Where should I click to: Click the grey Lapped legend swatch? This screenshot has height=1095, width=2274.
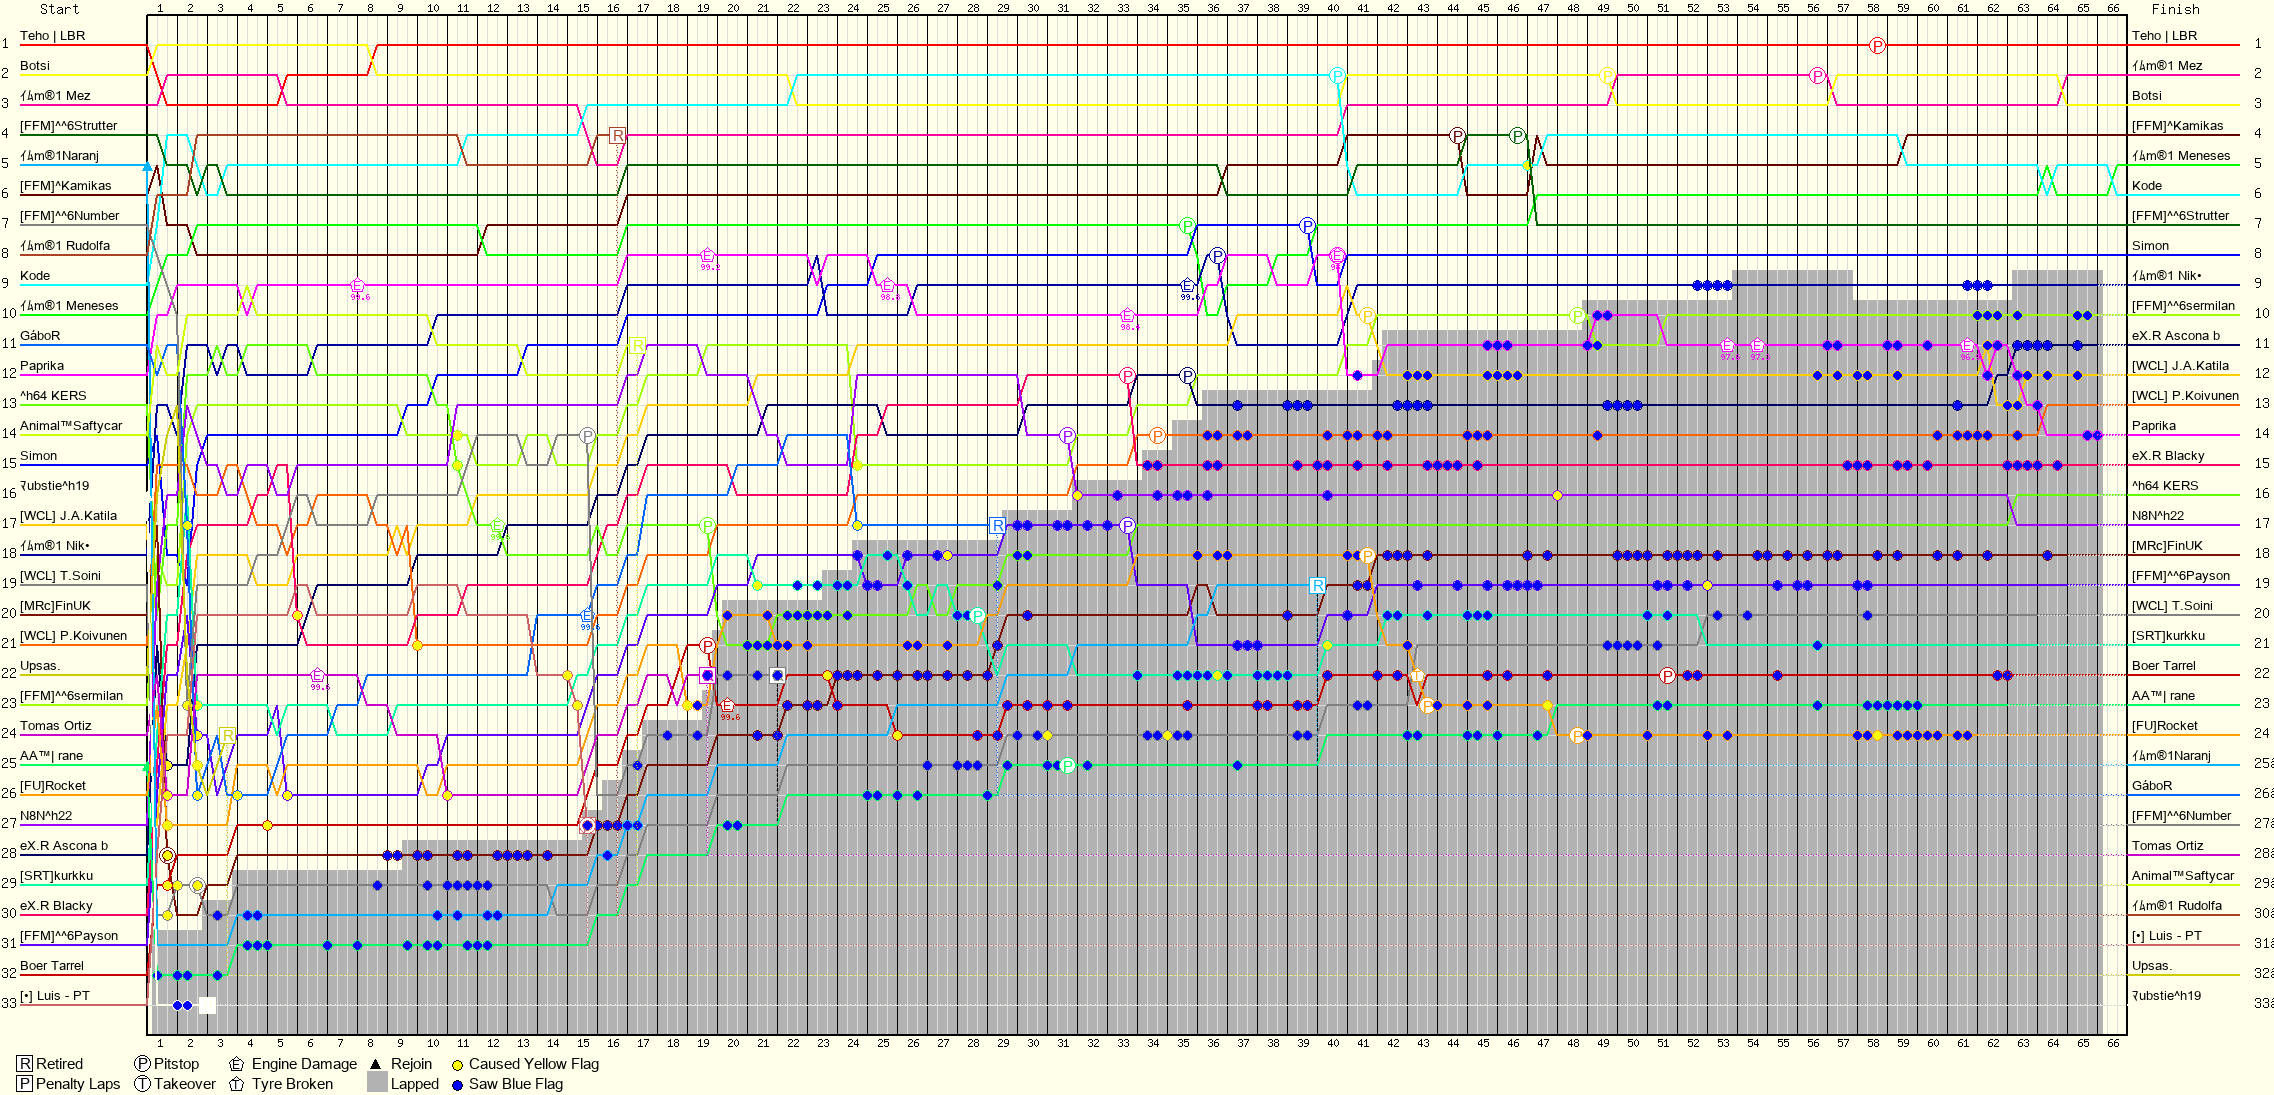377,1083
